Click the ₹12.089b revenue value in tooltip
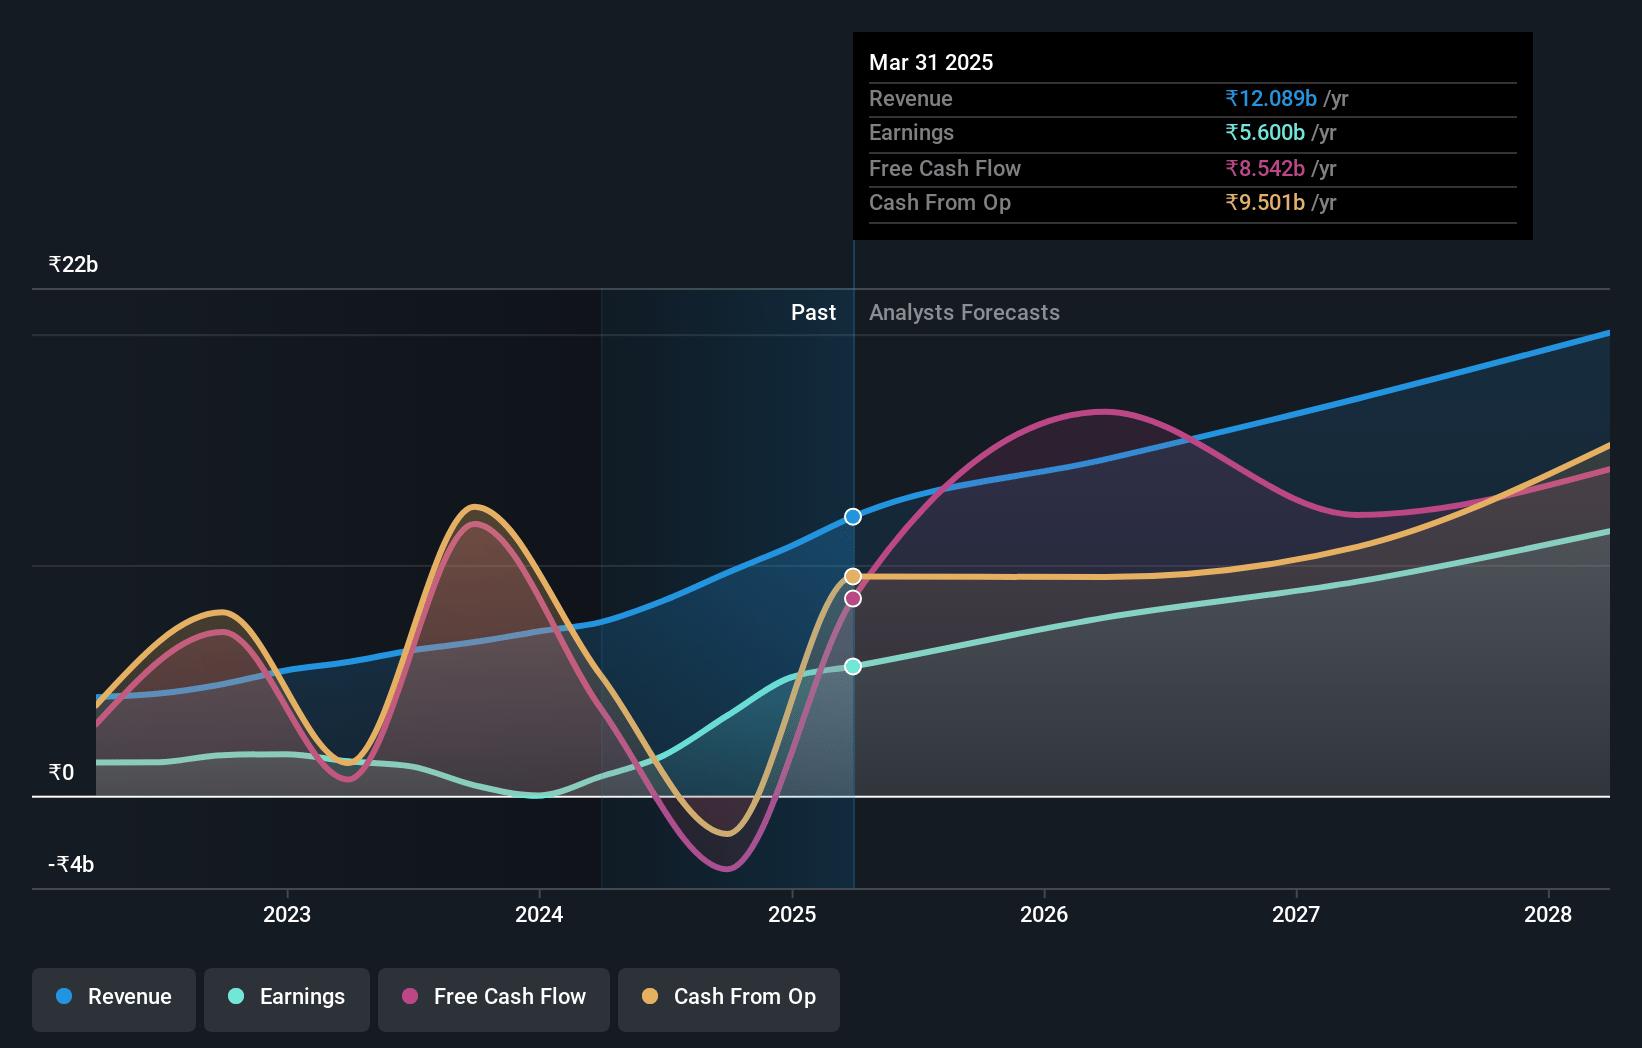This screenshot has height=1048, width=1642. point(1271,98)
